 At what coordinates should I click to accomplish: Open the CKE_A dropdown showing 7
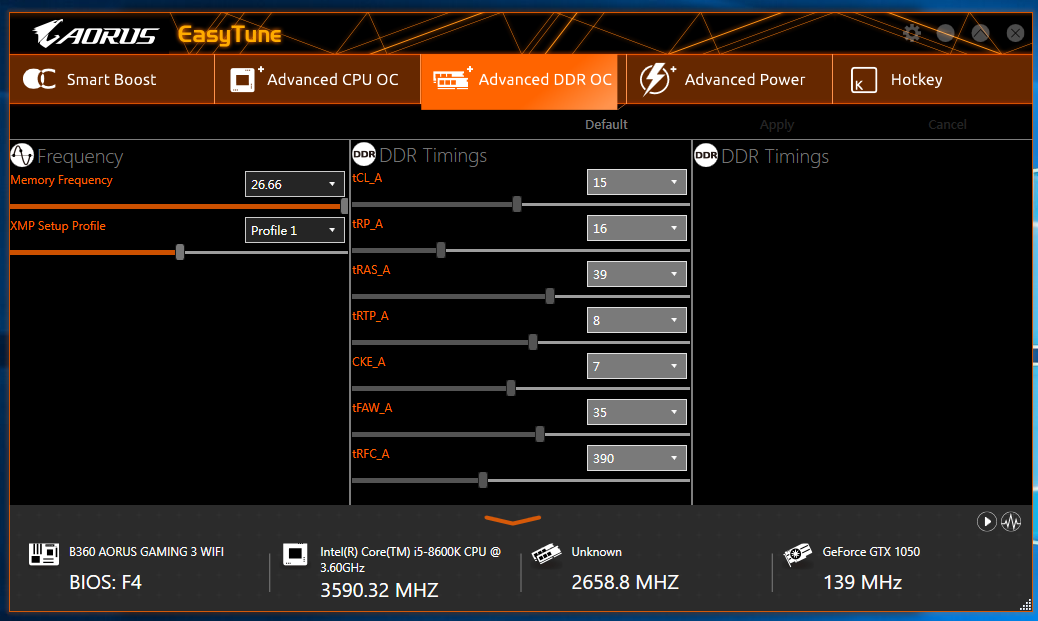pyautogui.click(x=636, y=366)
